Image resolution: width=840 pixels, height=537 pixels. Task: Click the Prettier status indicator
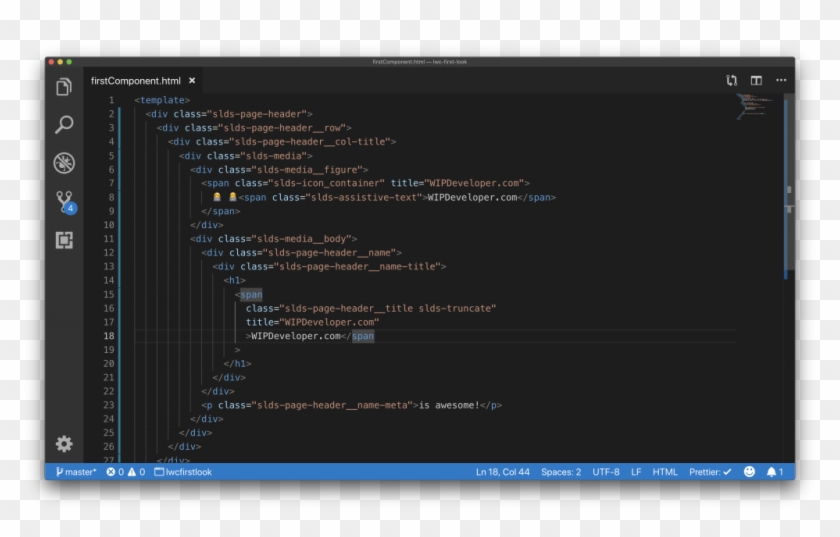point(710,472)
